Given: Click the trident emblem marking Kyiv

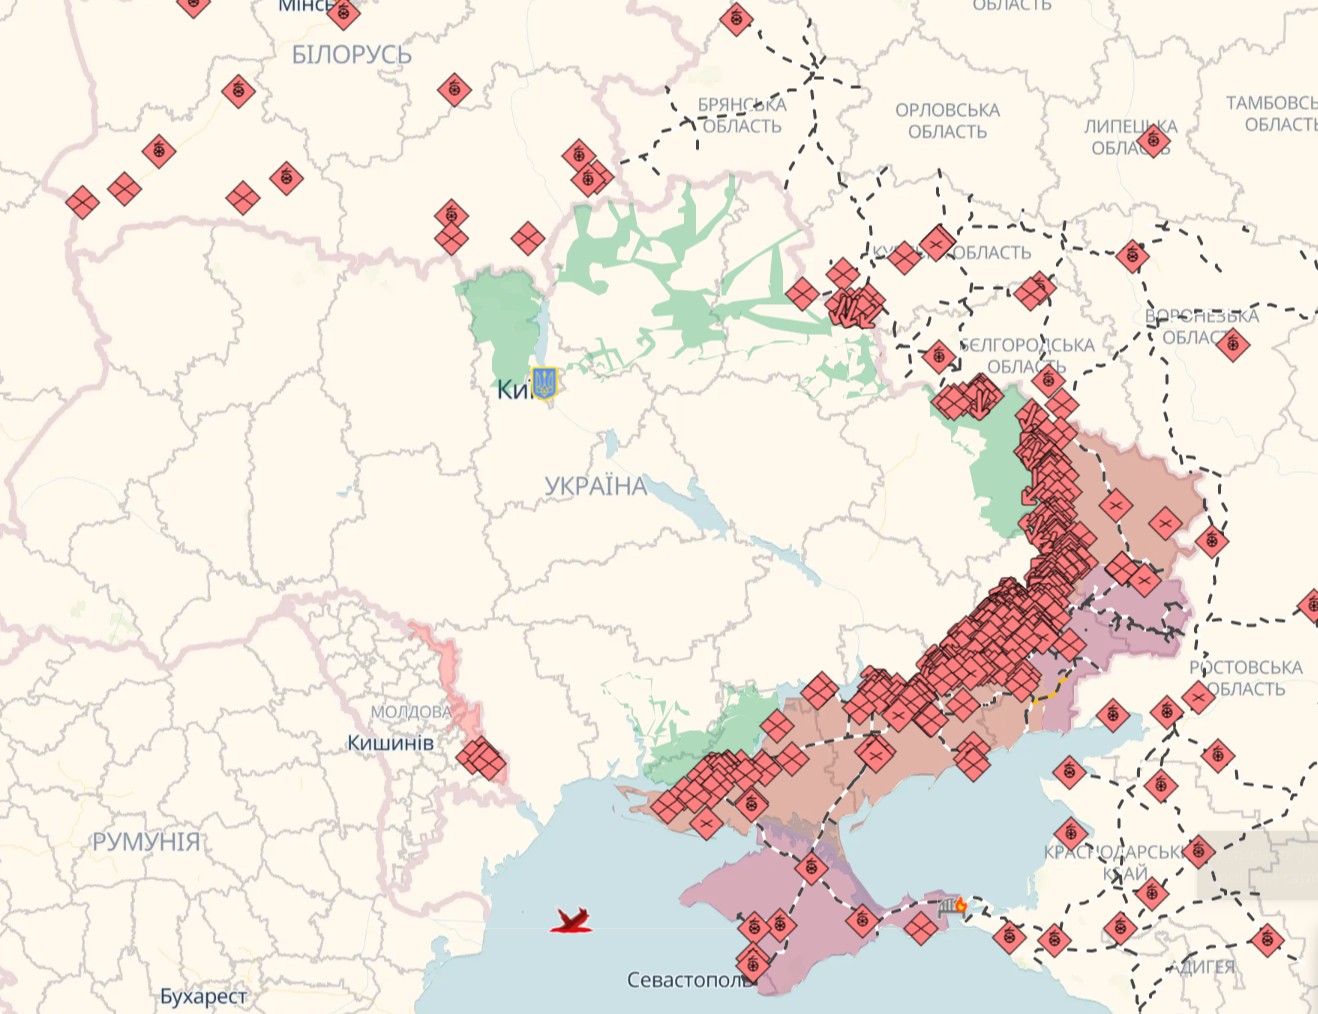Looking at the screenshot, I should tap(544, 382).
